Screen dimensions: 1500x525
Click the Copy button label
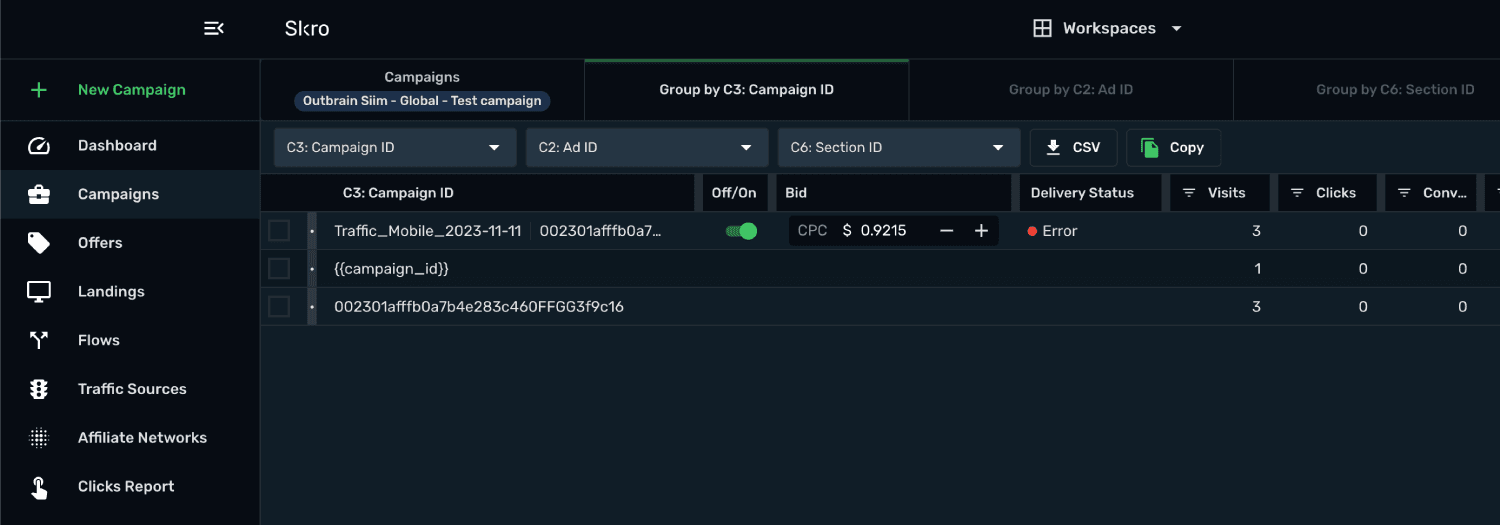pyautogui.click(x=1187, y=147)
